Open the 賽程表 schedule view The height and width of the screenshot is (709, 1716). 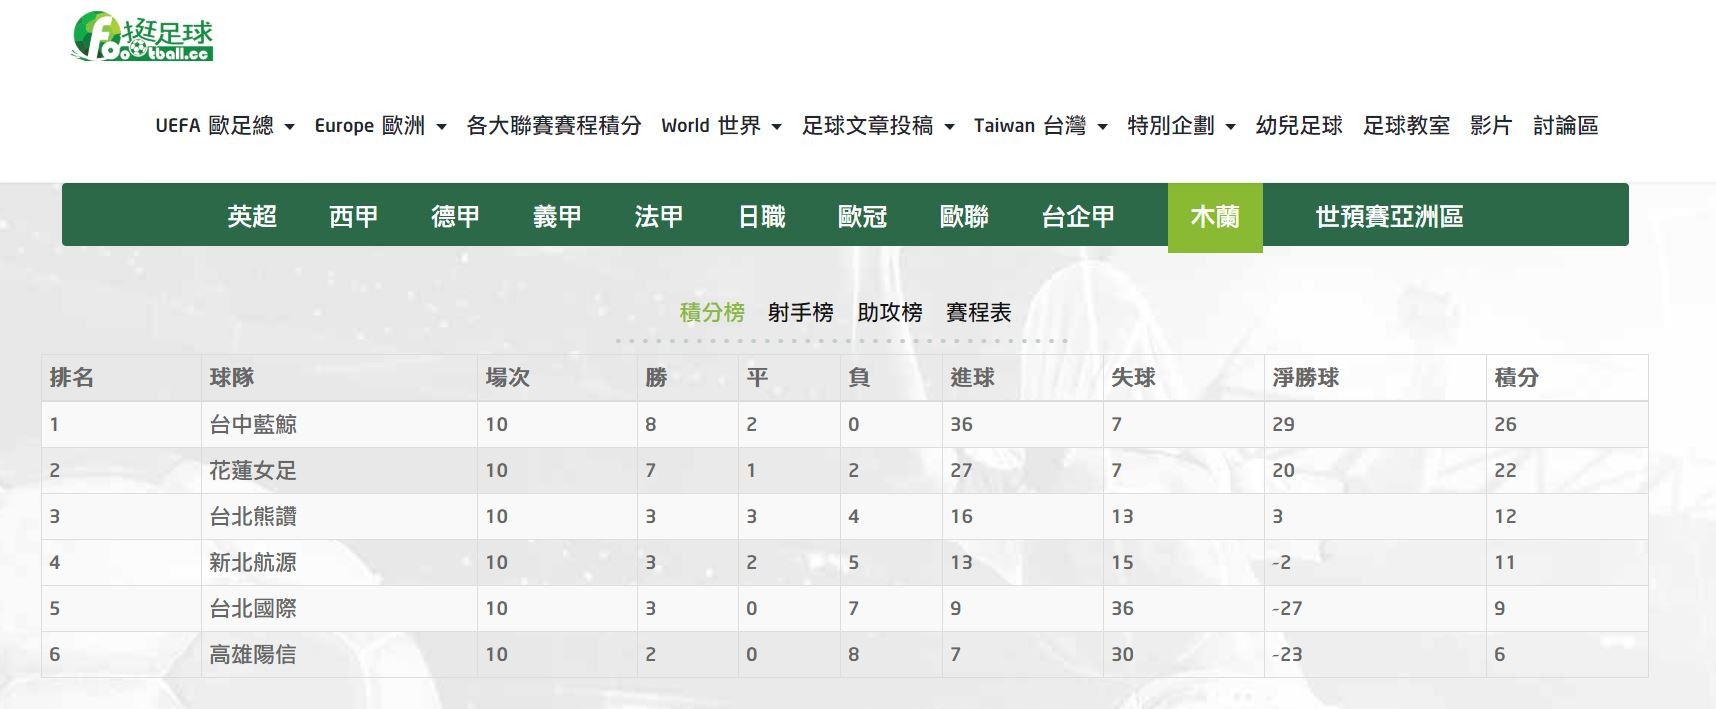978,313
